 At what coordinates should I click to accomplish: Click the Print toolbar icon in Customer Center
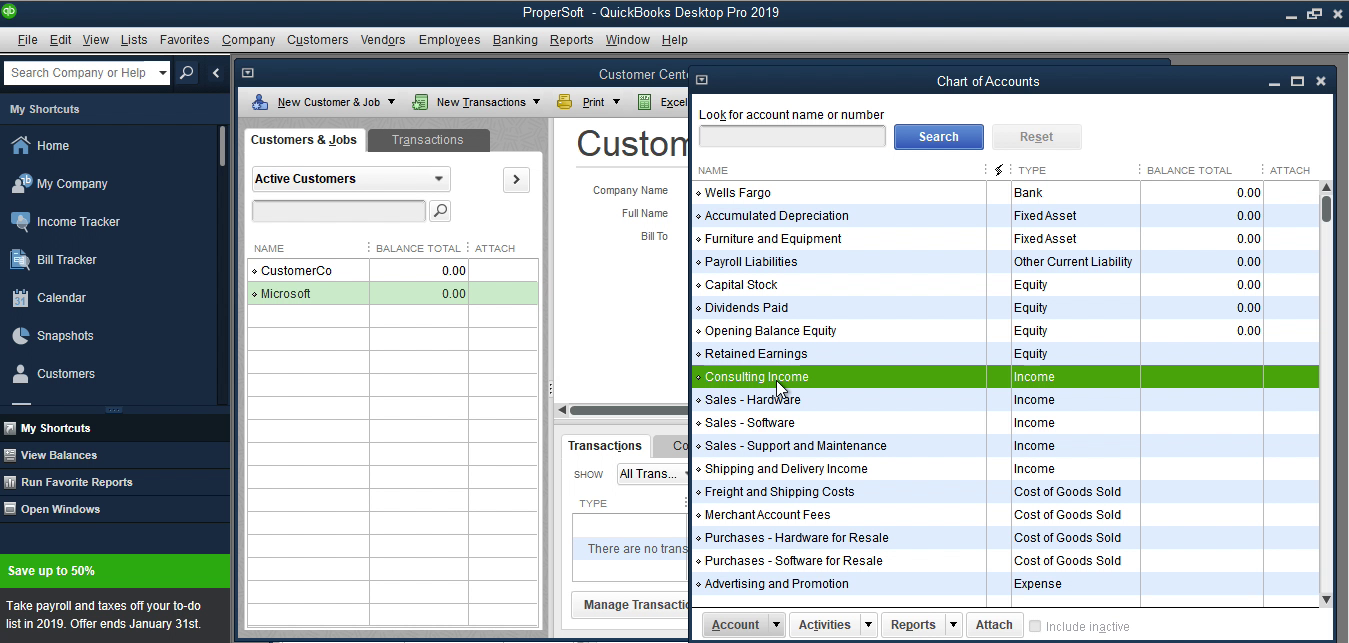(565, 102)
